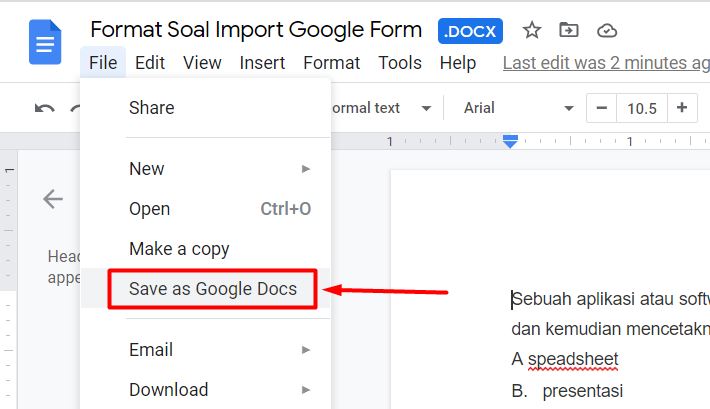
Task: Open the Normal text style dropdown
Action: coord(382,108)
